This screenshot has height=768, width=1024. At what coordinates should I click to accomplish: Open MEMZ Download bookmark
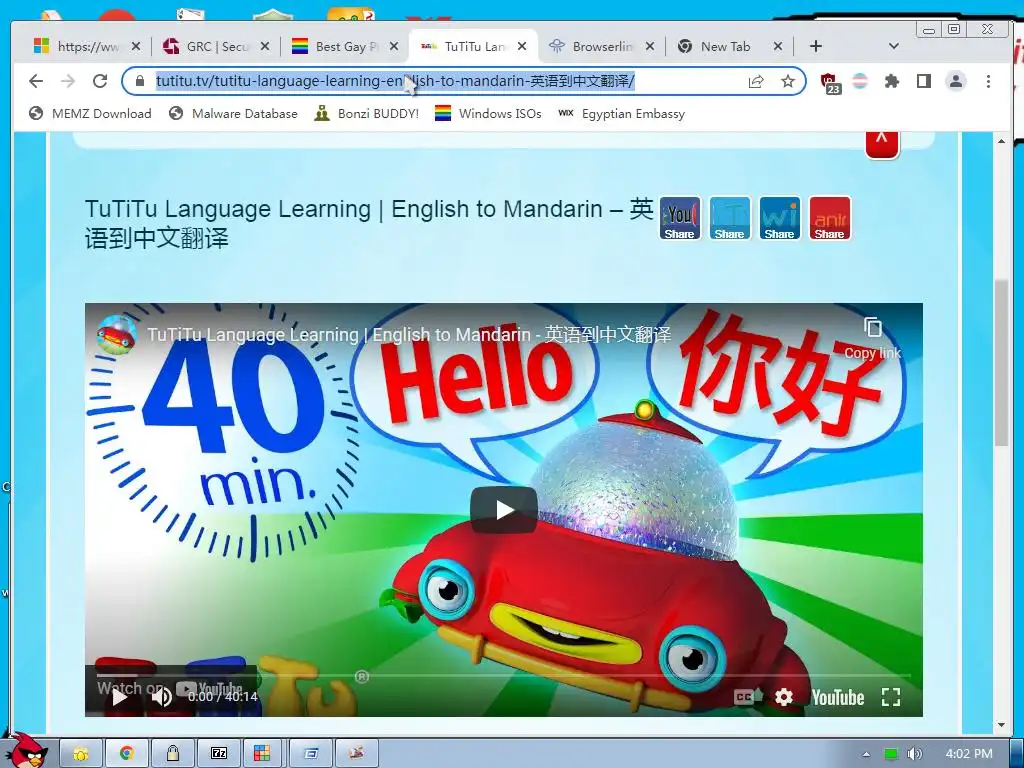[x=90, y=114]
